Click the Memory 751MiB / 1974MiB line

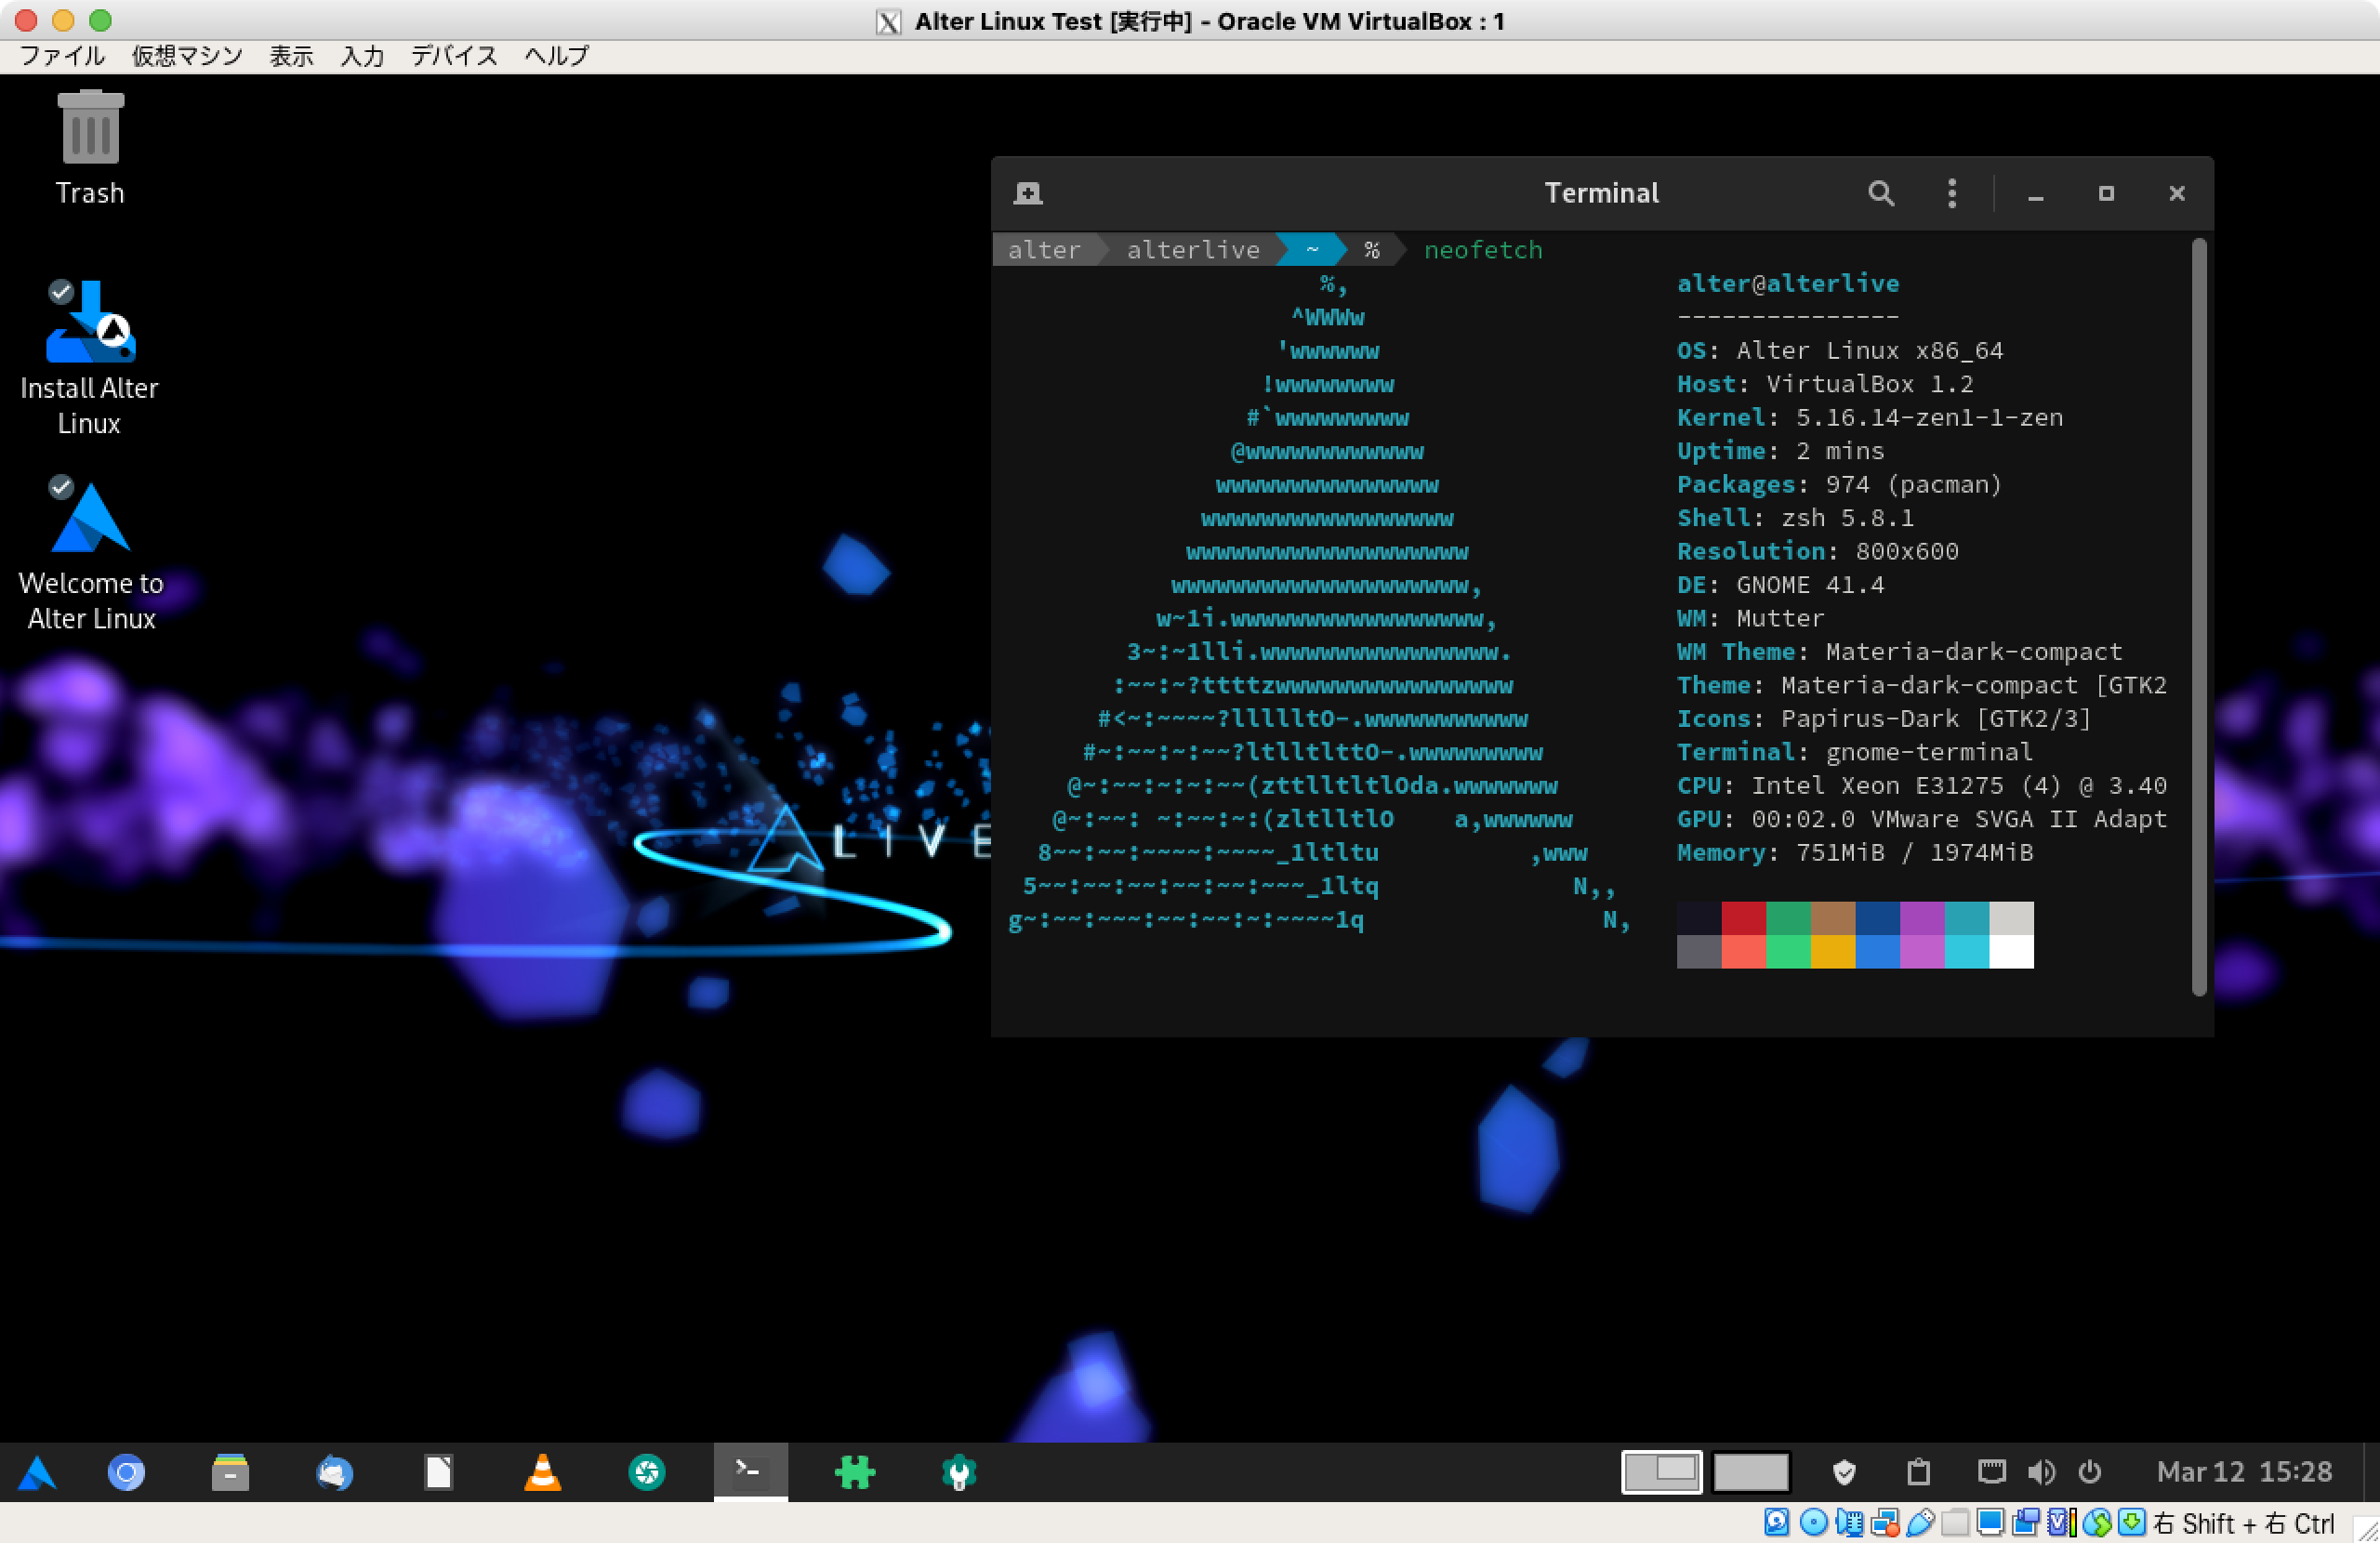click(1855, 853)
